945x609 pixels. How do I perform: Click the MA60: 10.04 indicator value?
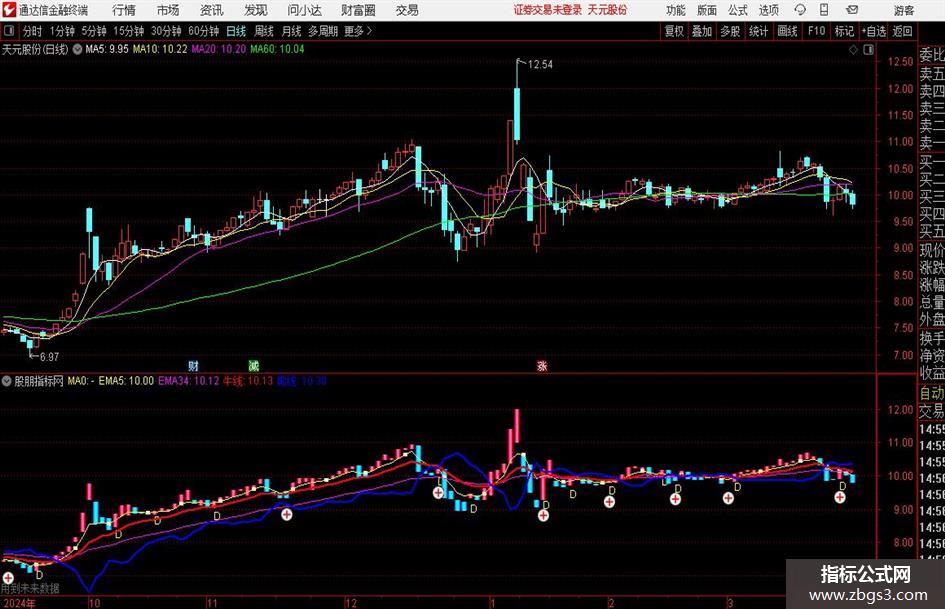(x=277, y=49)
